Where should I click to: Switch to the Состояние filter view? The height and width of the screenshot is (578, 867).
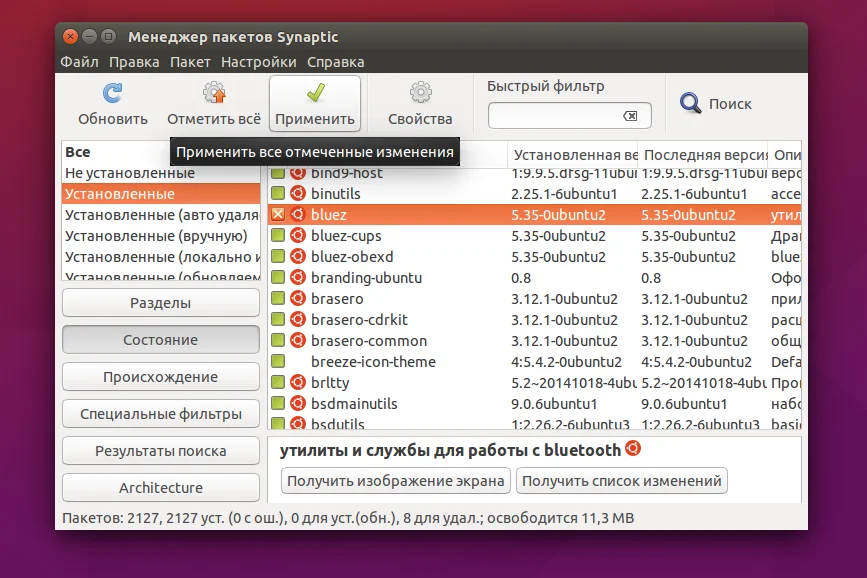tap(161, 340)
